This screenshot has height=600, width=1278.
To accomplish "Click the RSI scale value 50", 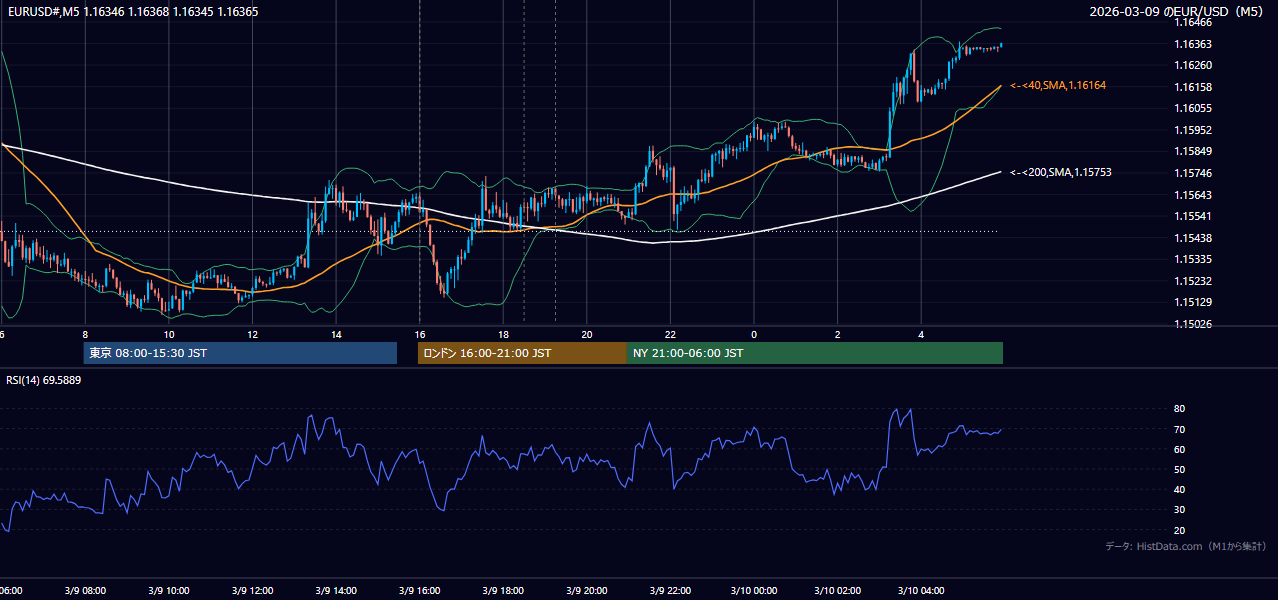I will (1180, 469).
